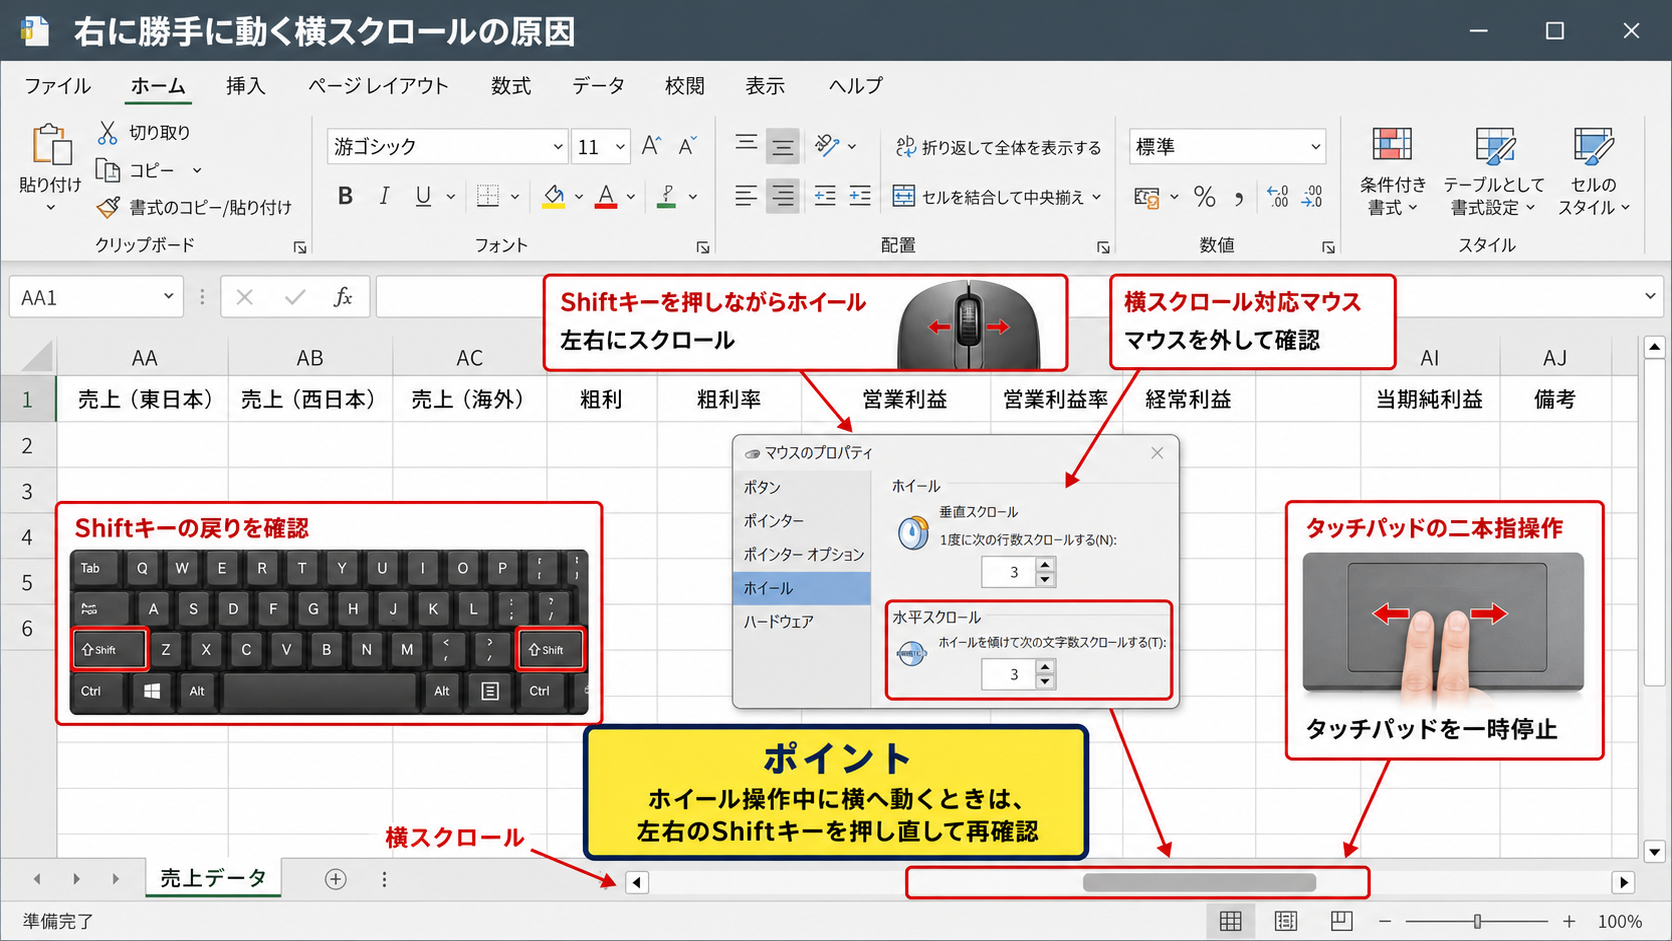Image resolution: width=1672 pixels, height=941 pixels.
Task: Switch to the データ tab
Action: coord(598,86)
